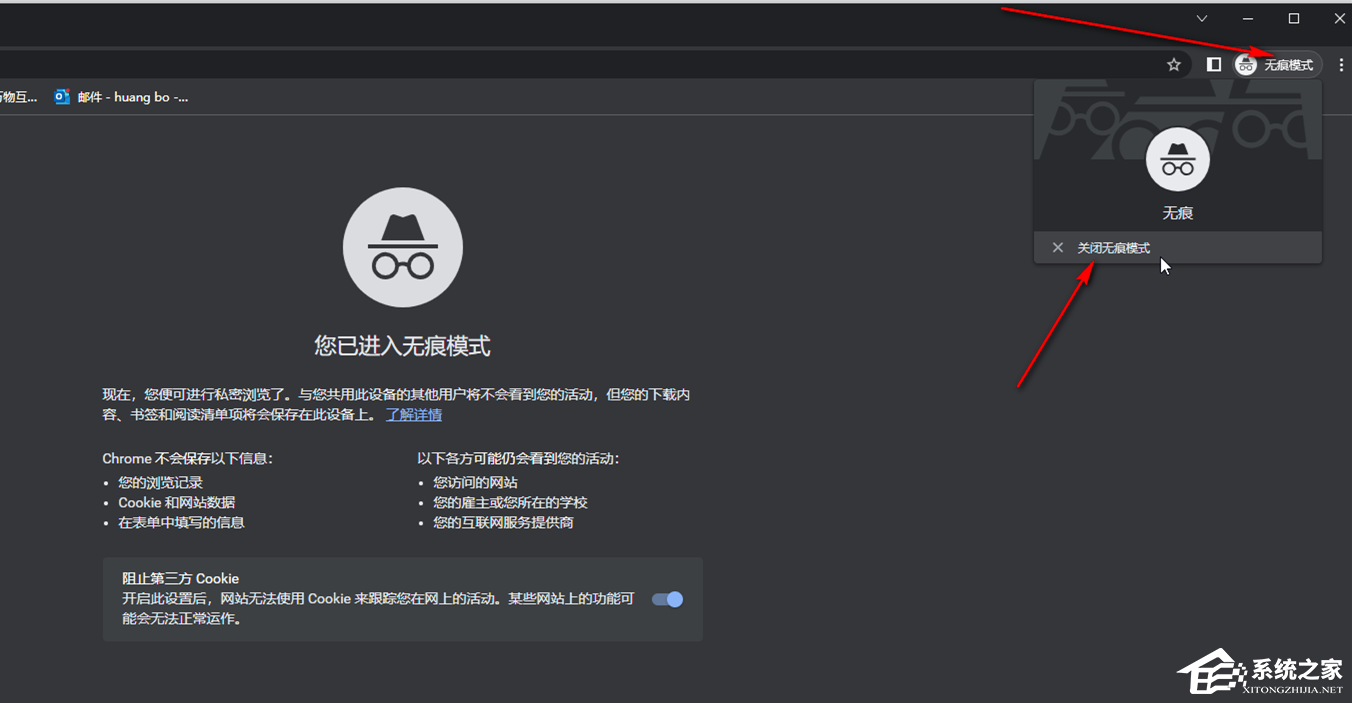Click the X icon next to 关闭无痕模式
Viewport: 1352px width, 703px height.
coord(1058,247)
